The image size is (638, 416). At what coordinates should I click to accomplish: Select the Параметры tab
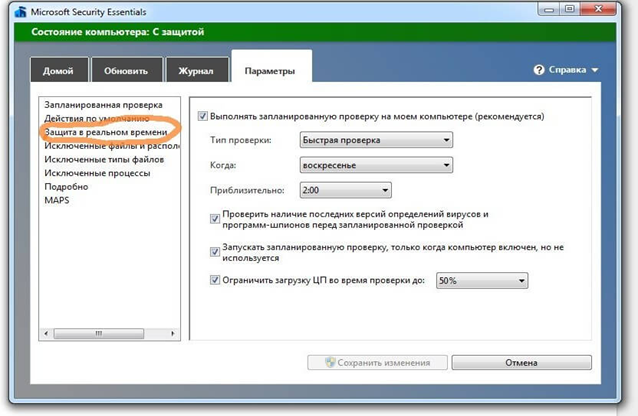(271, 67)
